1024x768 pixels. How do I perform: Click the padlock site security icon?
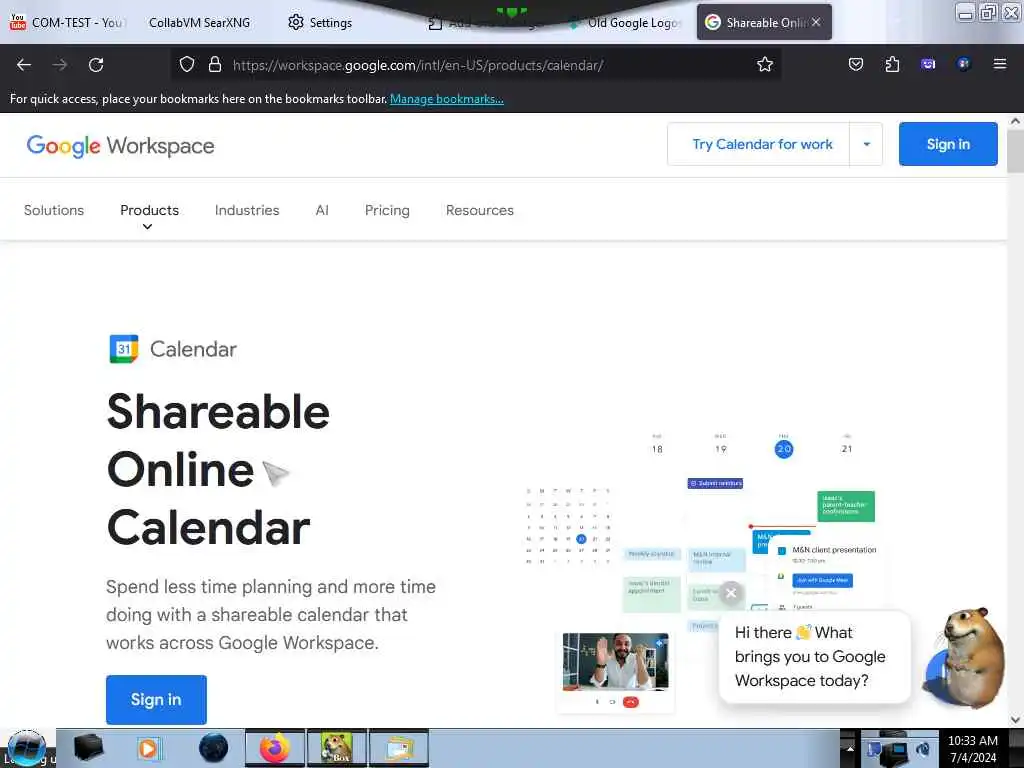(215, 65)
